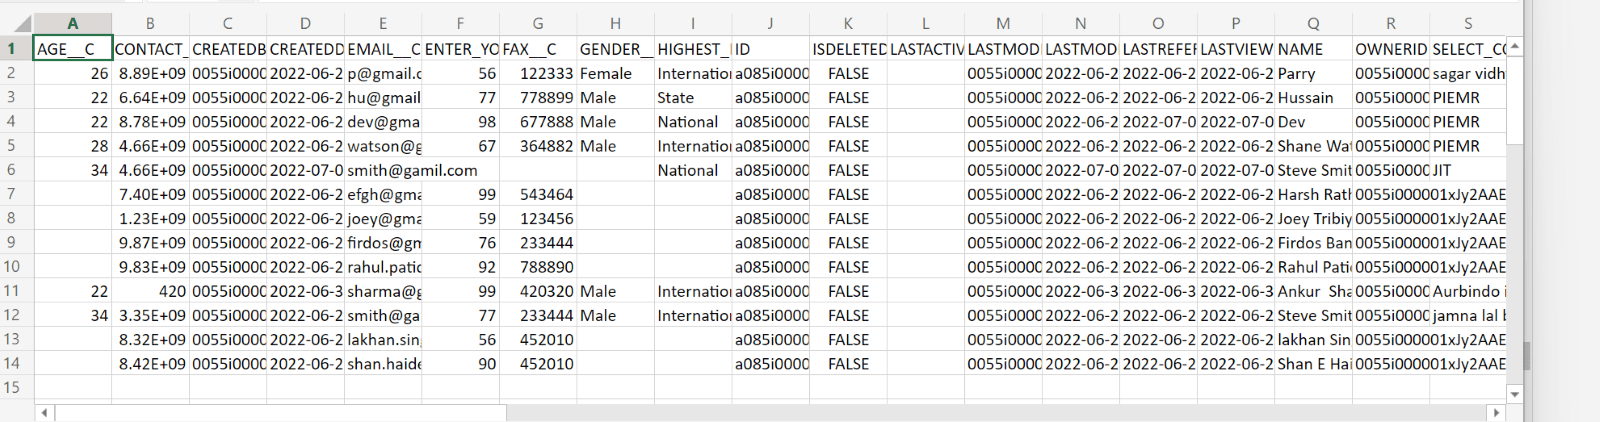Image resolution: width=1600 pixels, height=422 pixels.
Task: Click the vertical scrollbar track
Action: (1515, 250)
